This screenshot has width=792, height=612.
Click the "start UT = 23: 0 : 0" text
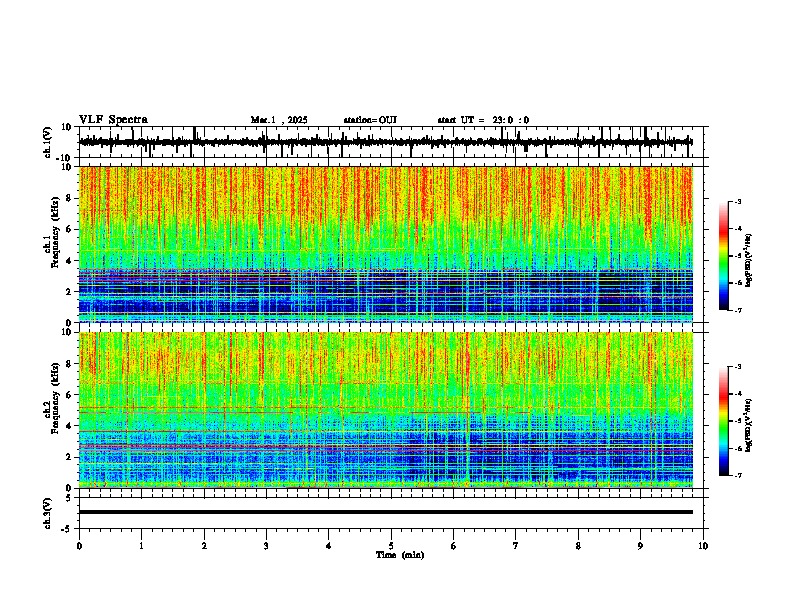click(483, 120)
